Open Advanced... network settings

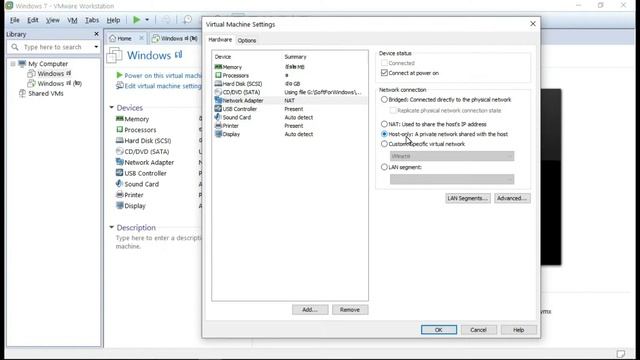512,198
